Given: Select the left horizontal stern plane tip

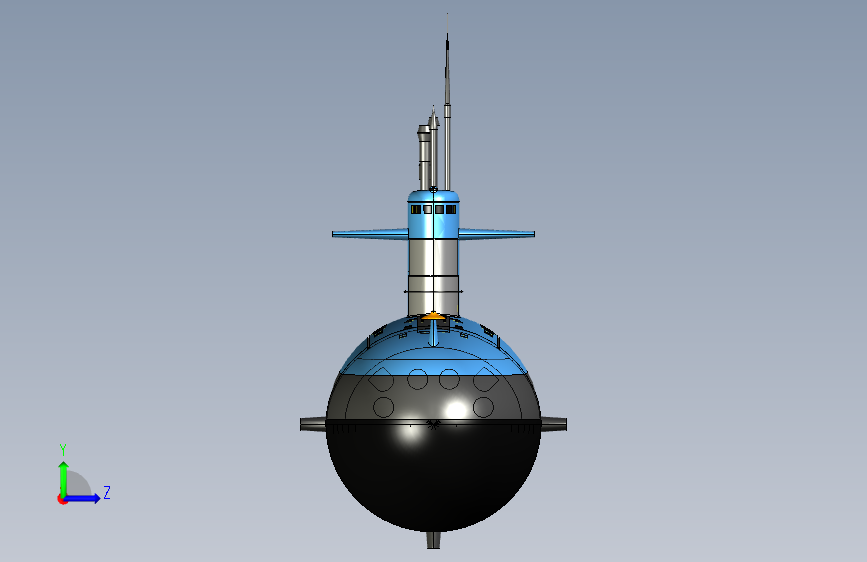Looking at the screenshot, I should click(x=312, y=425).
